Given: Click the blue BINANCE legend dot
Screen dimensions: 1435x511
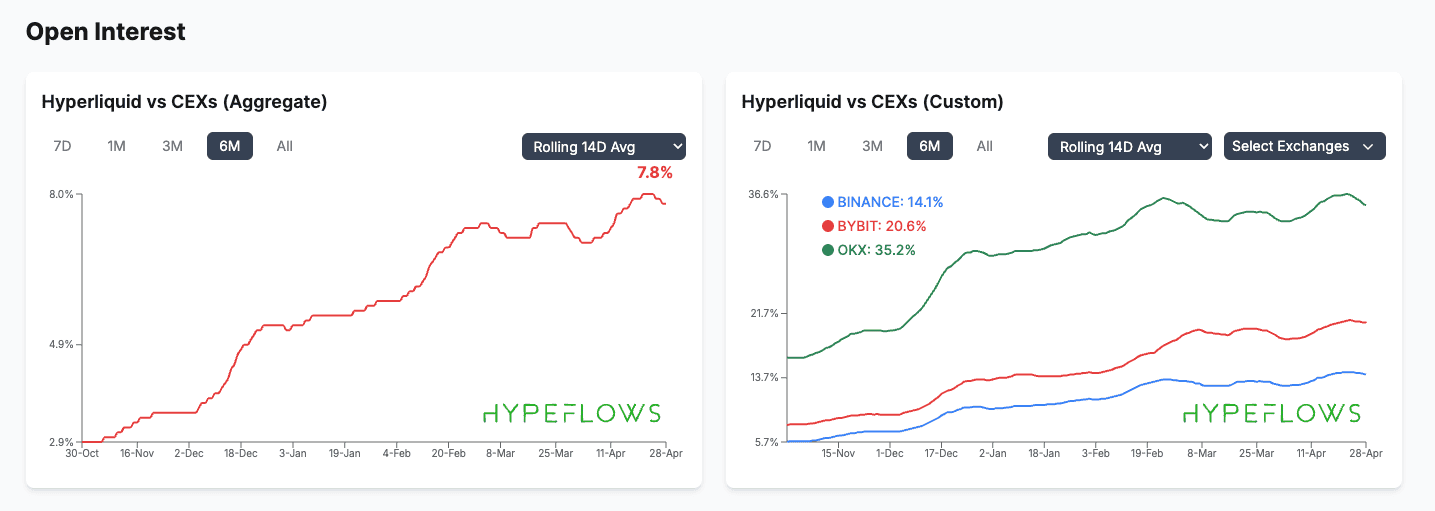Looking at the screenshot, I should (x=828, y=202).
